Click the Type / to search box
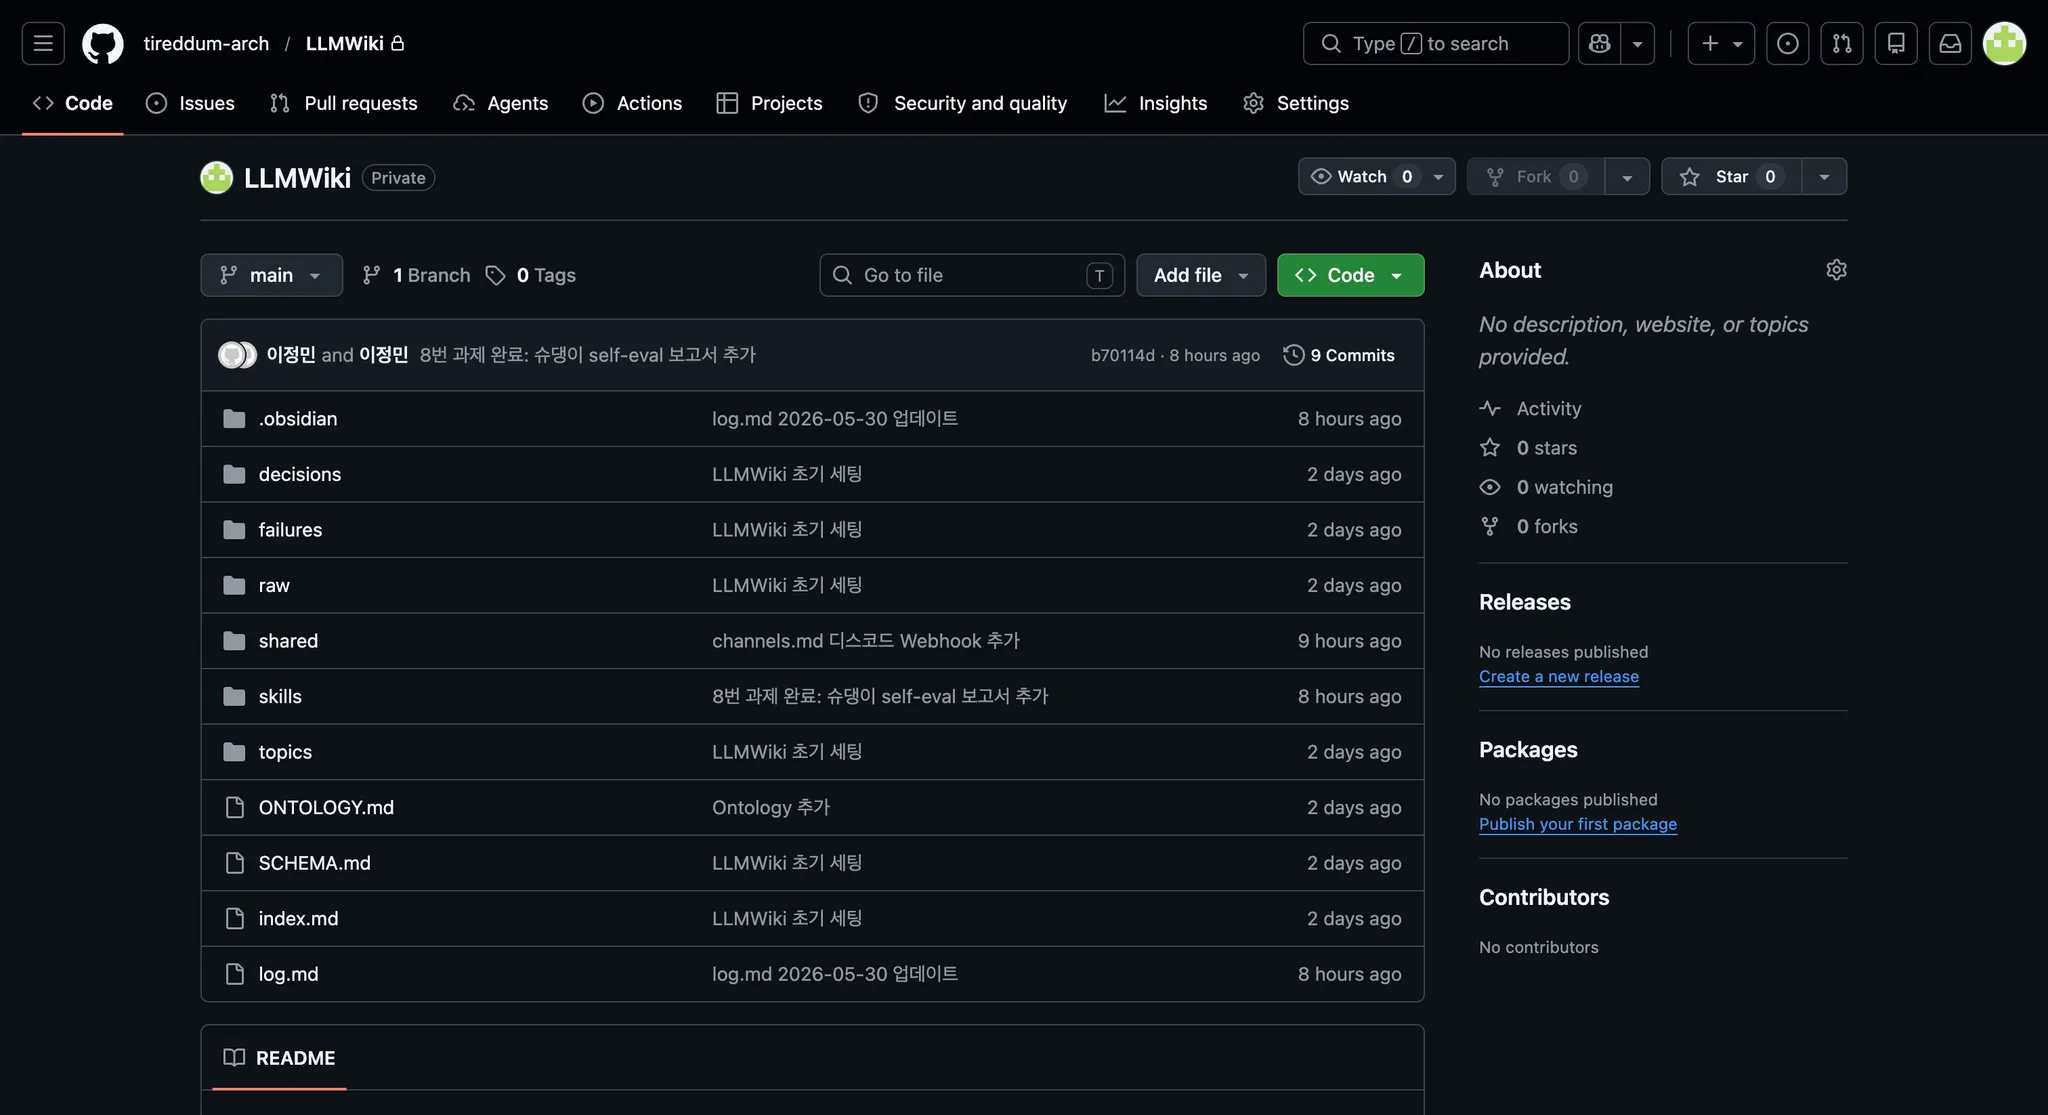Image resolution: width=2048 pixels, height=1115 pixels. click(1436, 43)
